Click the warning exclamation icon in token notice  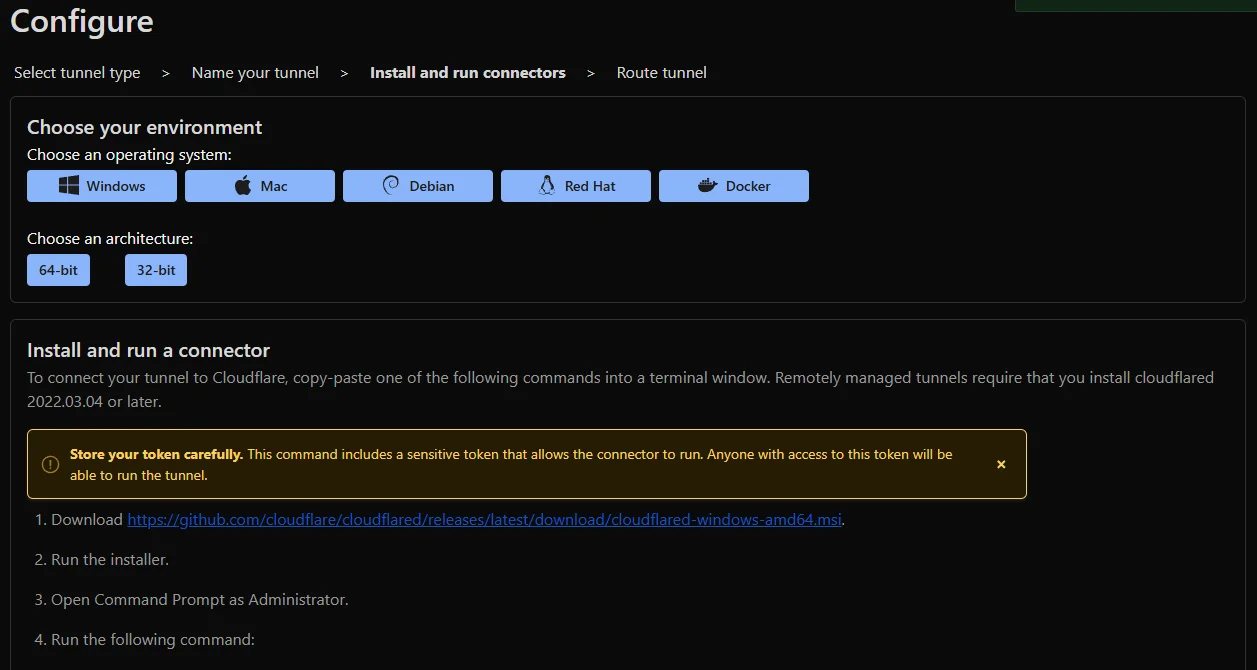tap(50, 464)
